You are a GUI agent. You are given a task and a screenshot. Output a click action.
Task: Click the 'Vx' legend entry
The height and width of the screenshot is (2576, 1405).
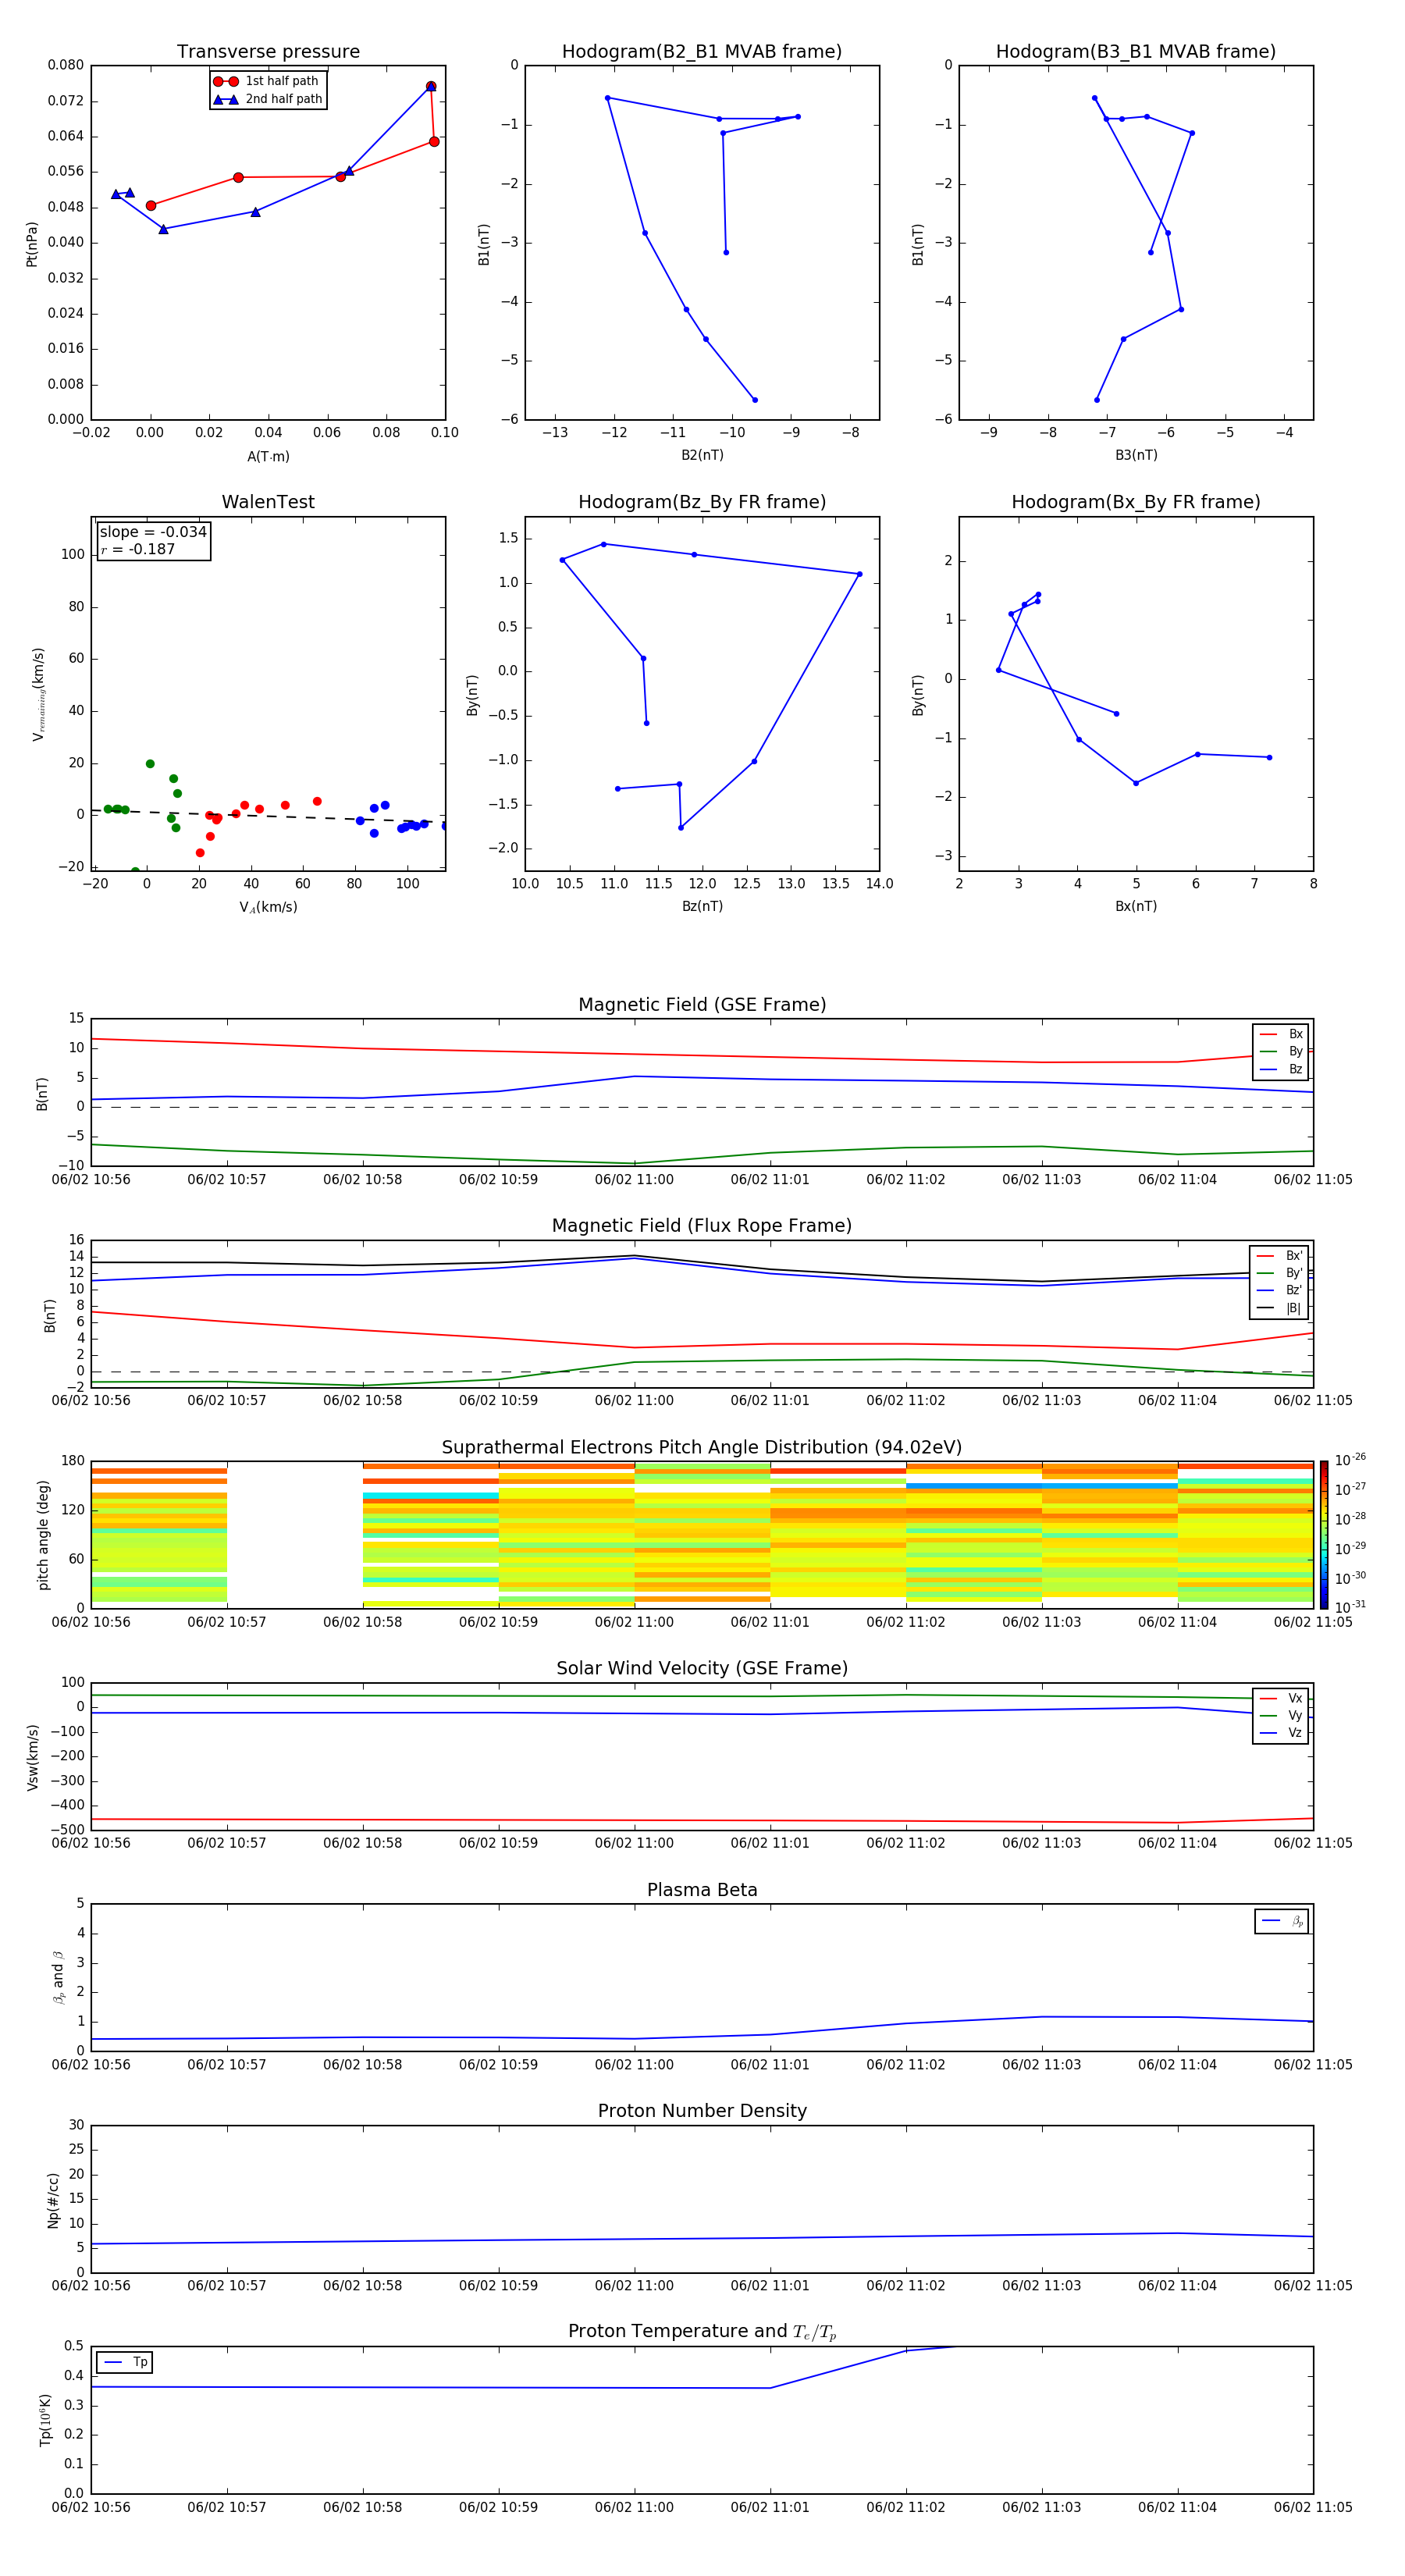[1281, 1698]
